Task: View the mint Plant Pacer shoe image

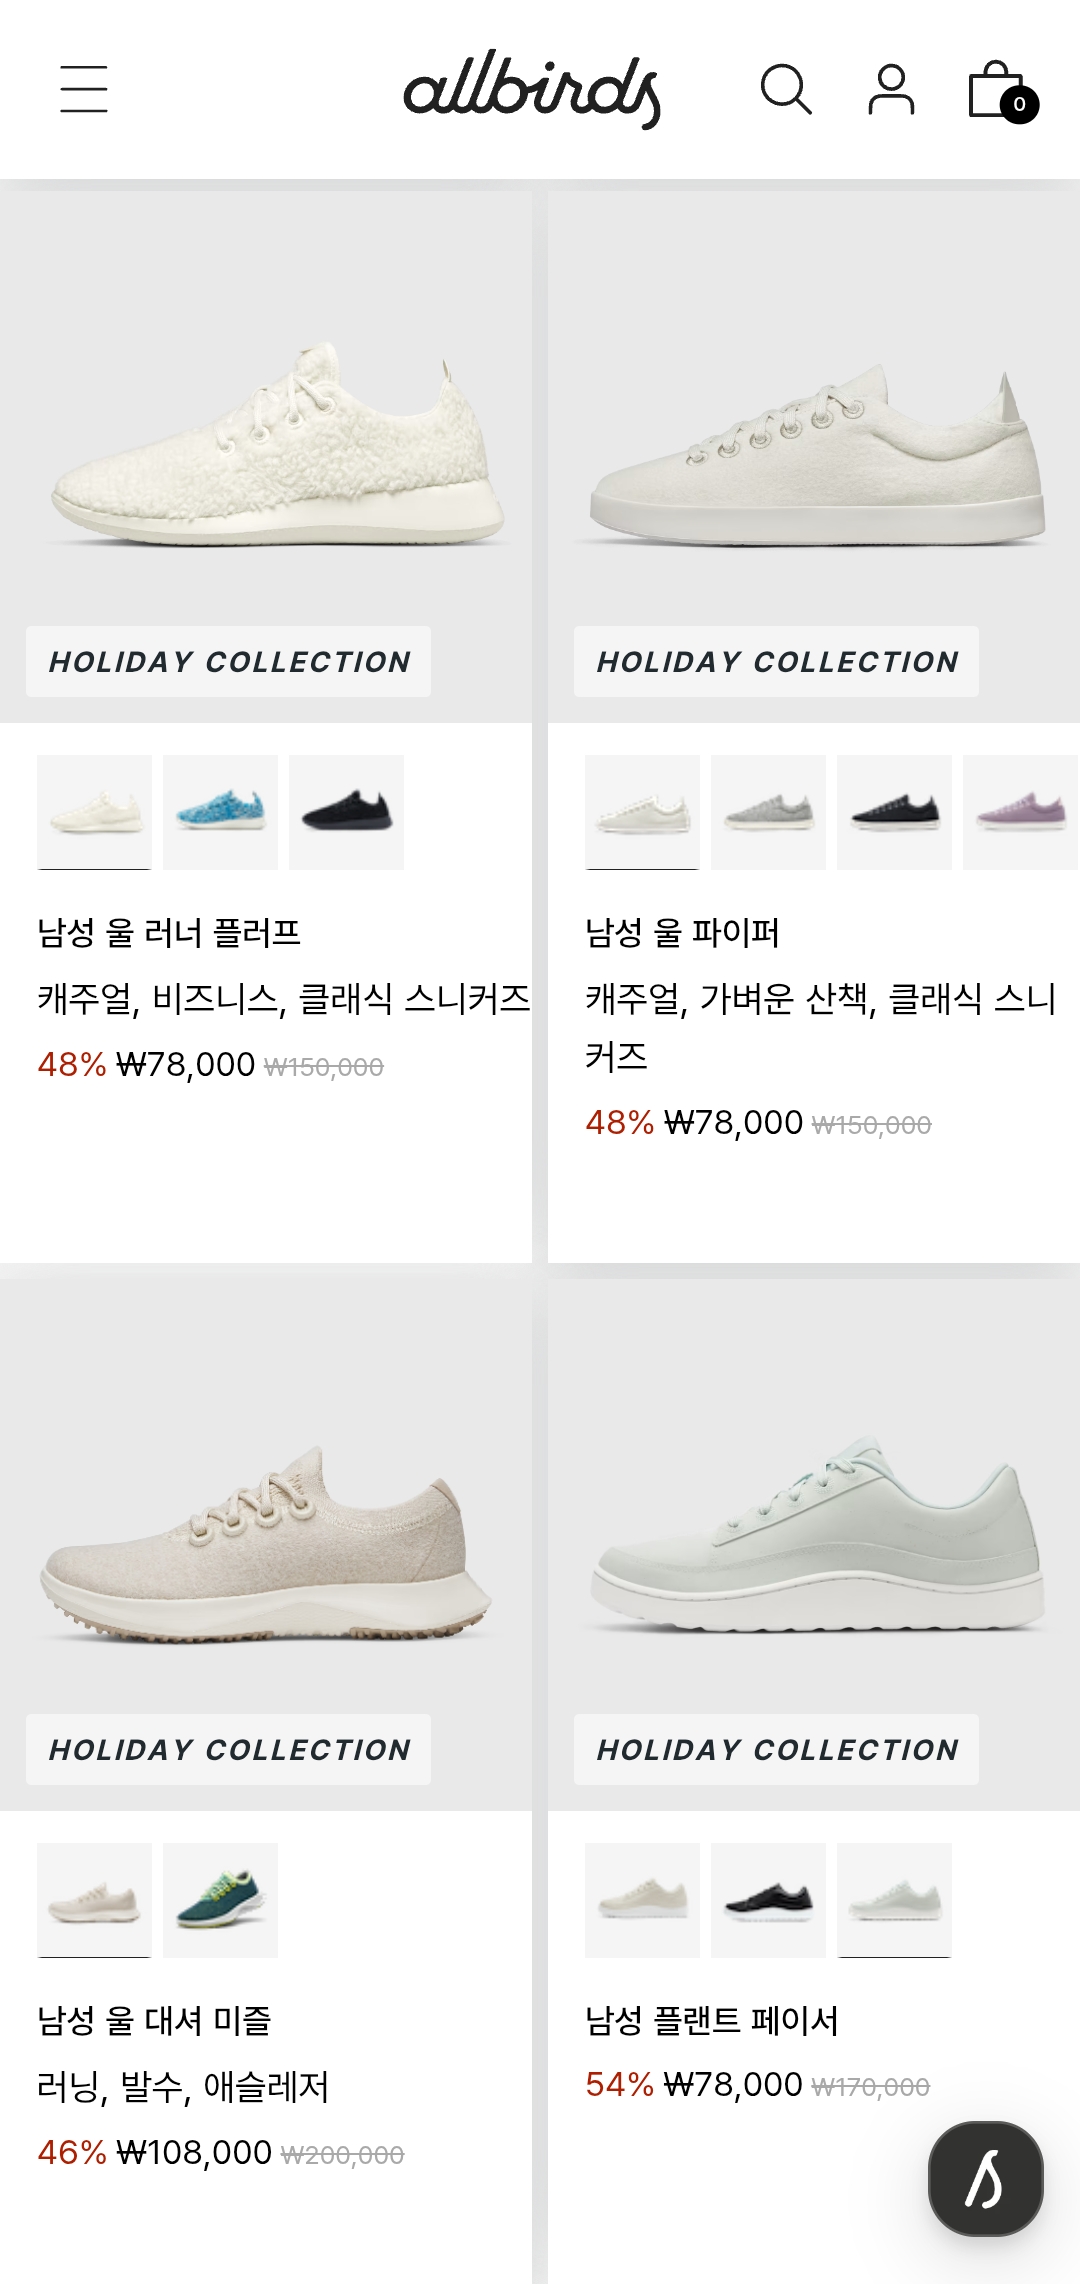Action: point(814,1544)
